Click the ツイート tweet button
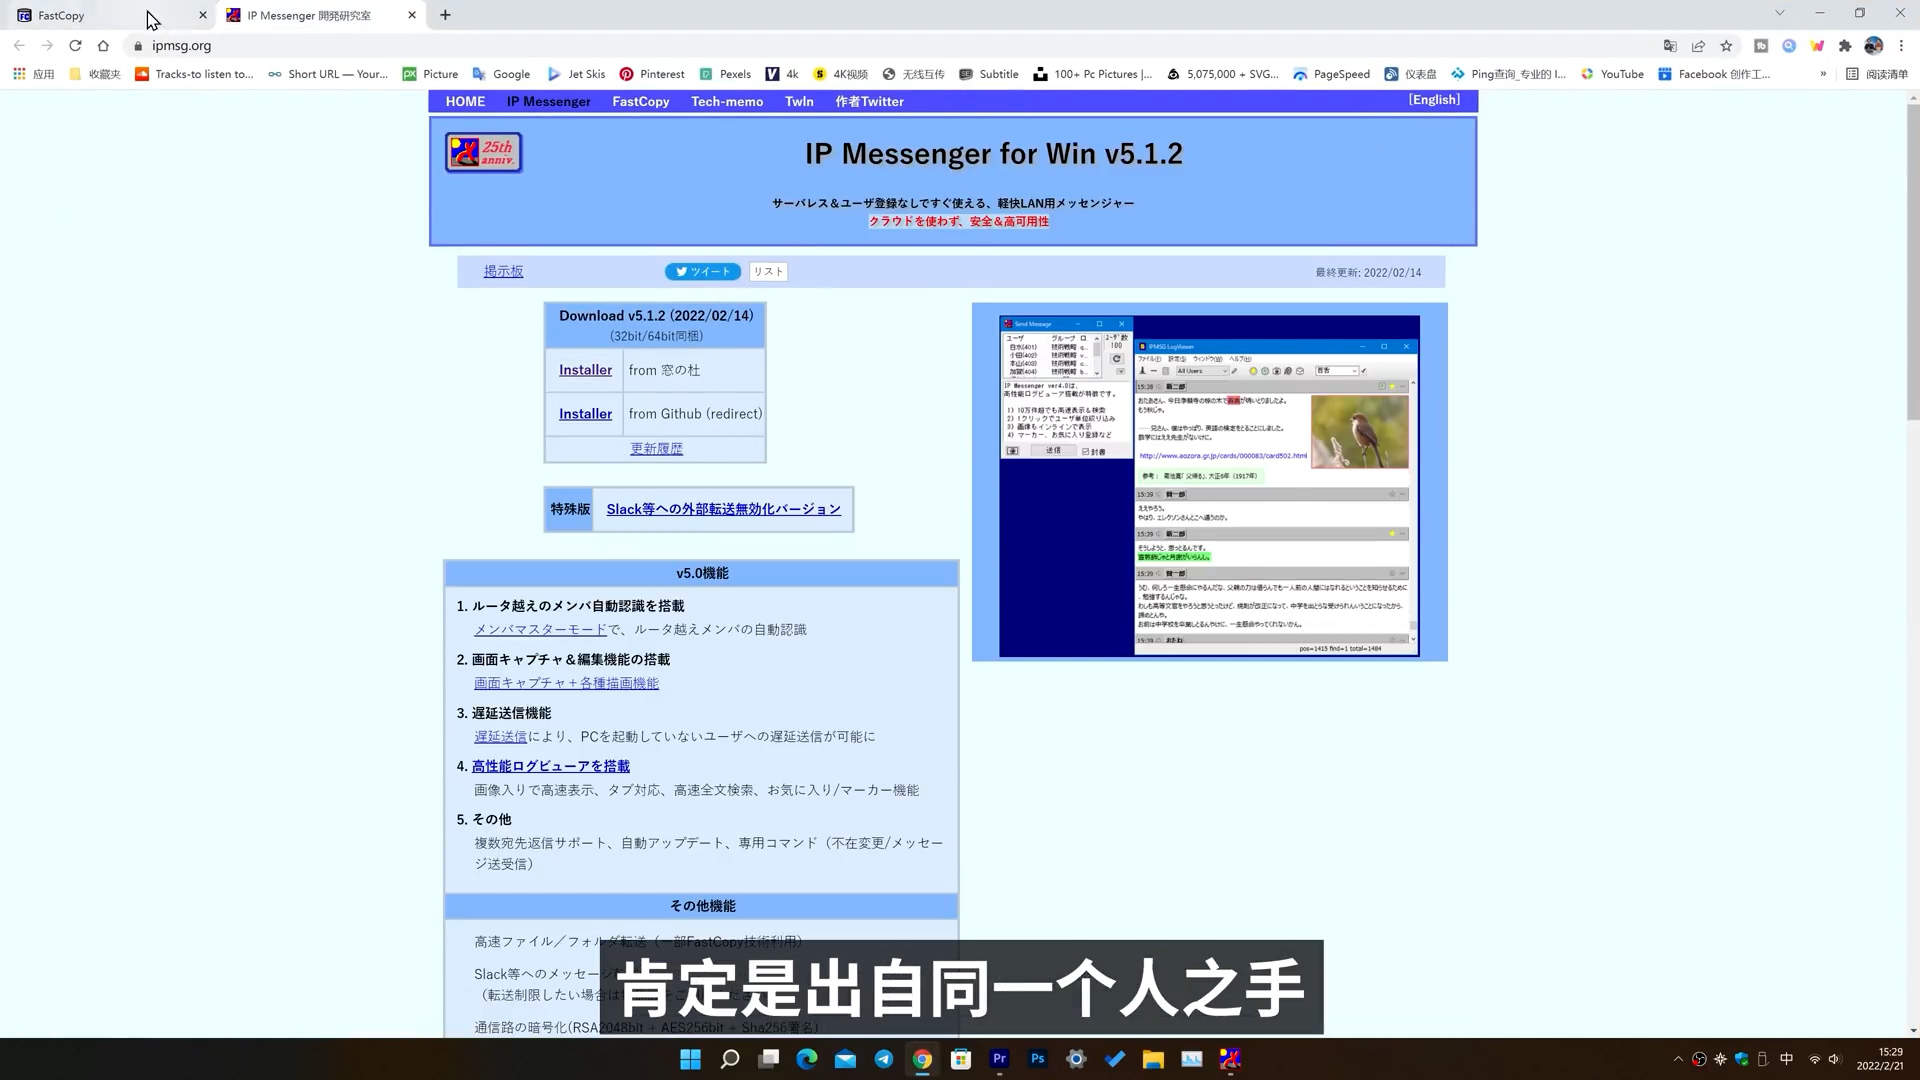1920x1080 pixels. tap(702, 271)
